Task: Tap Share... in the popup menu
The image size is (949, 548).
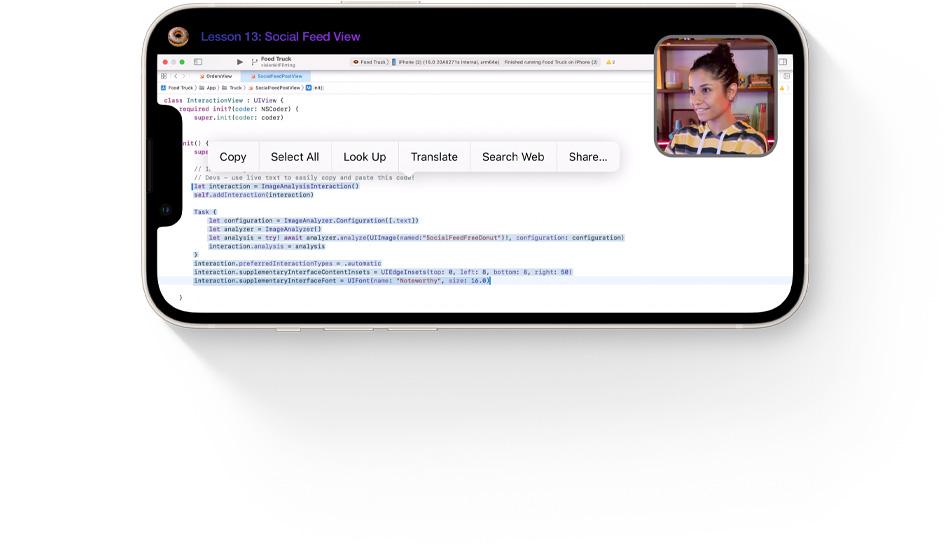Action: click(x=588, y=157)
